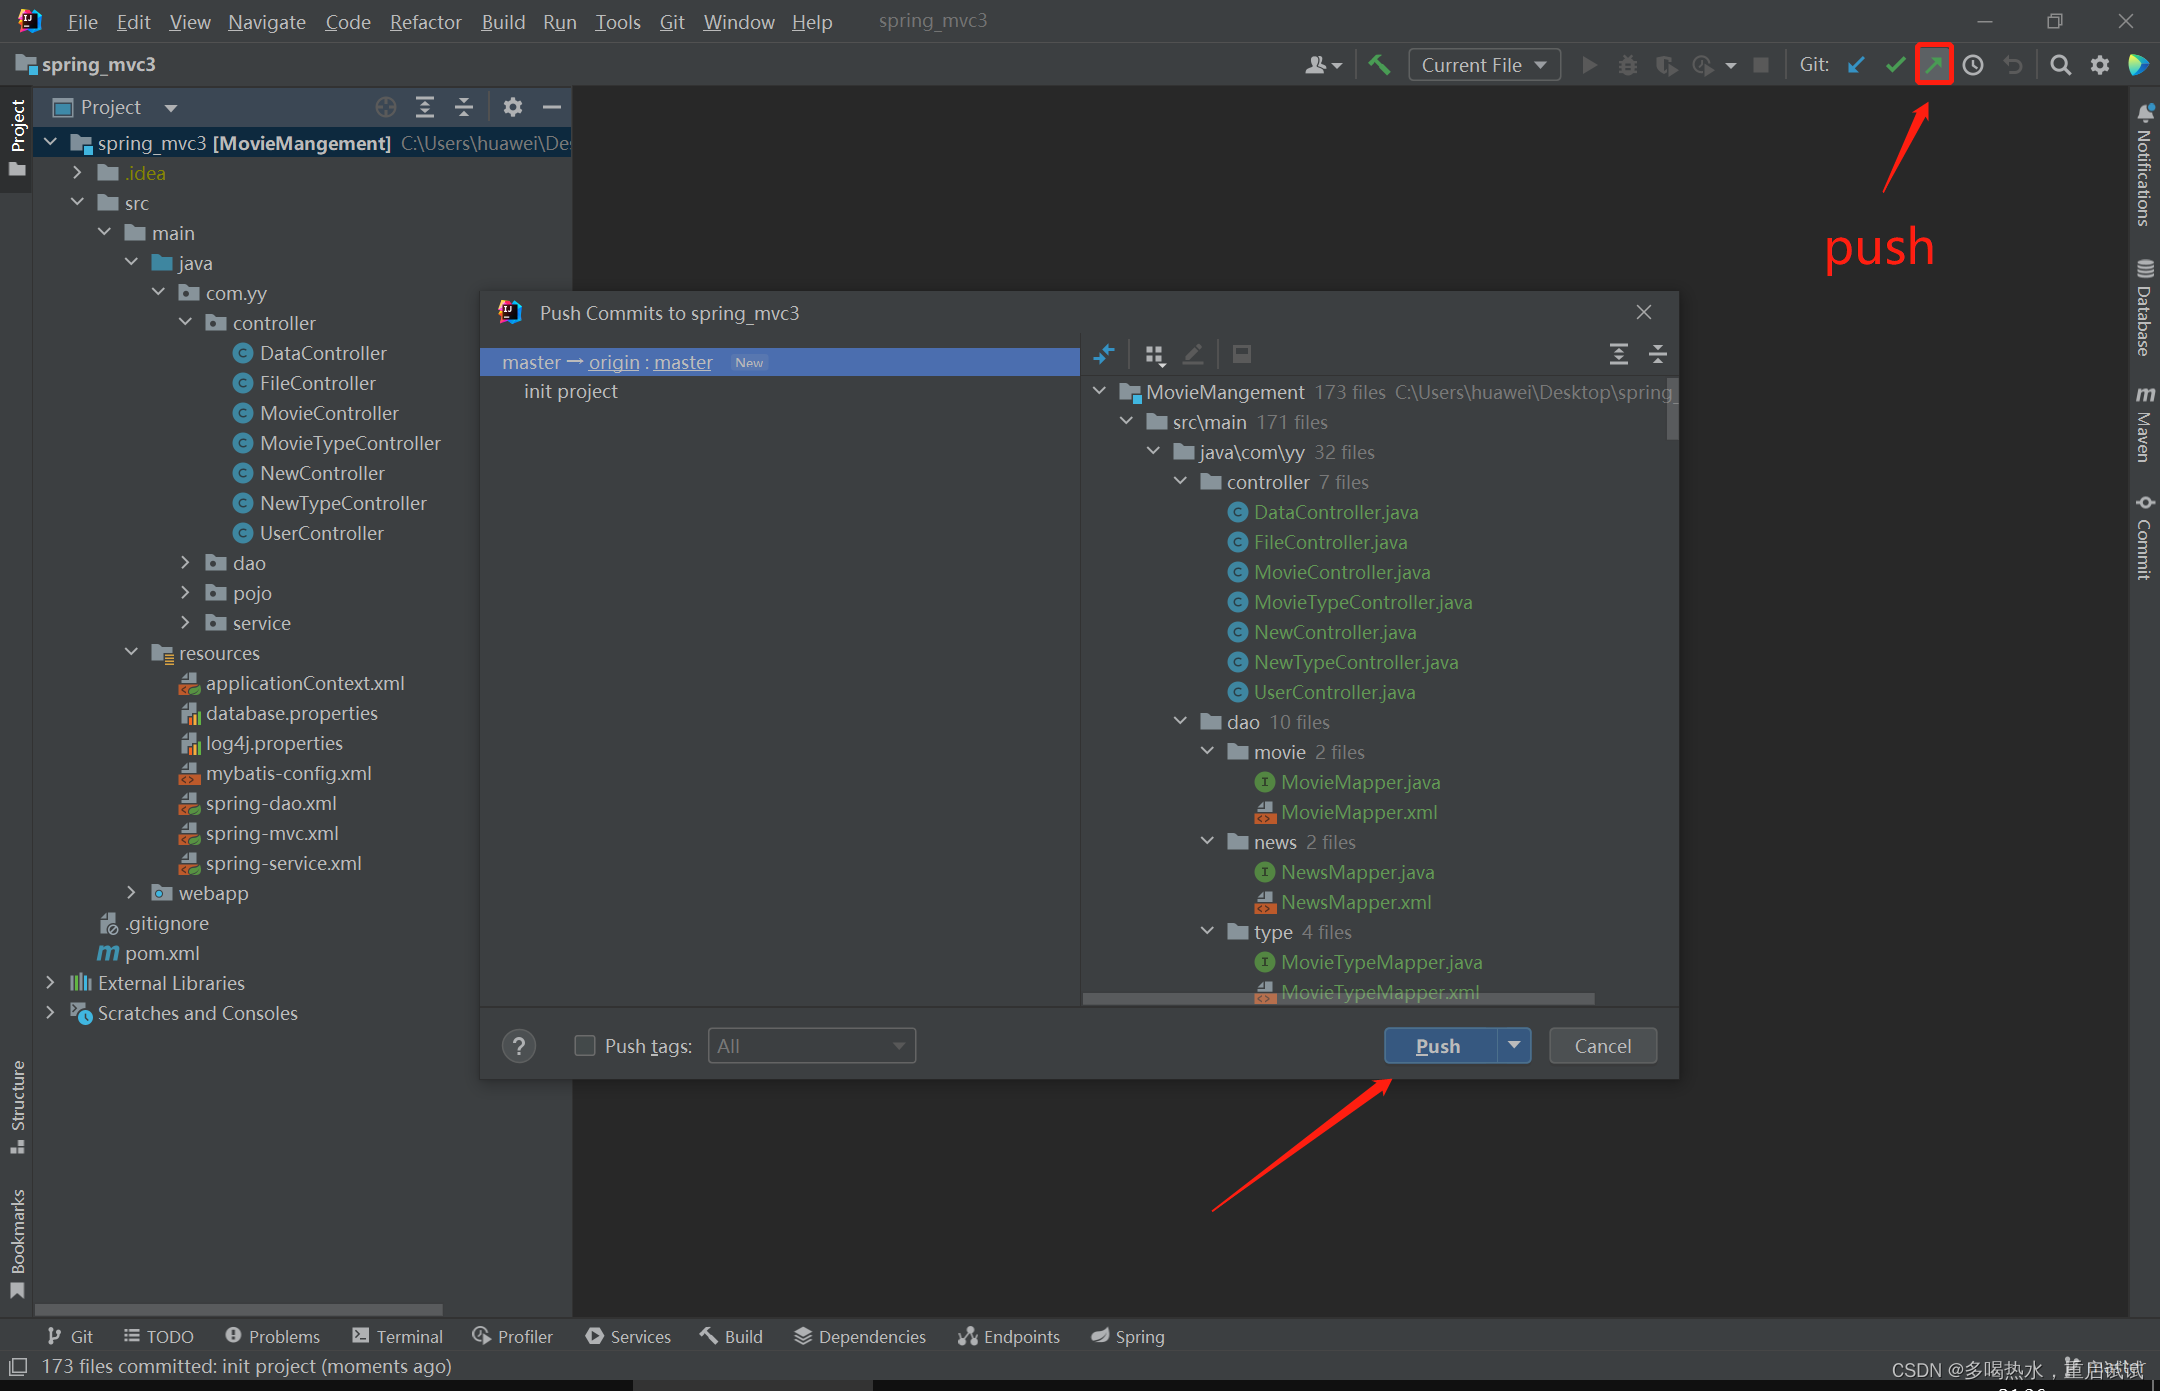Expand the dao package in Project tree
The height and width of the screenshot is (1391, 2160).
[x=185, y=563]
